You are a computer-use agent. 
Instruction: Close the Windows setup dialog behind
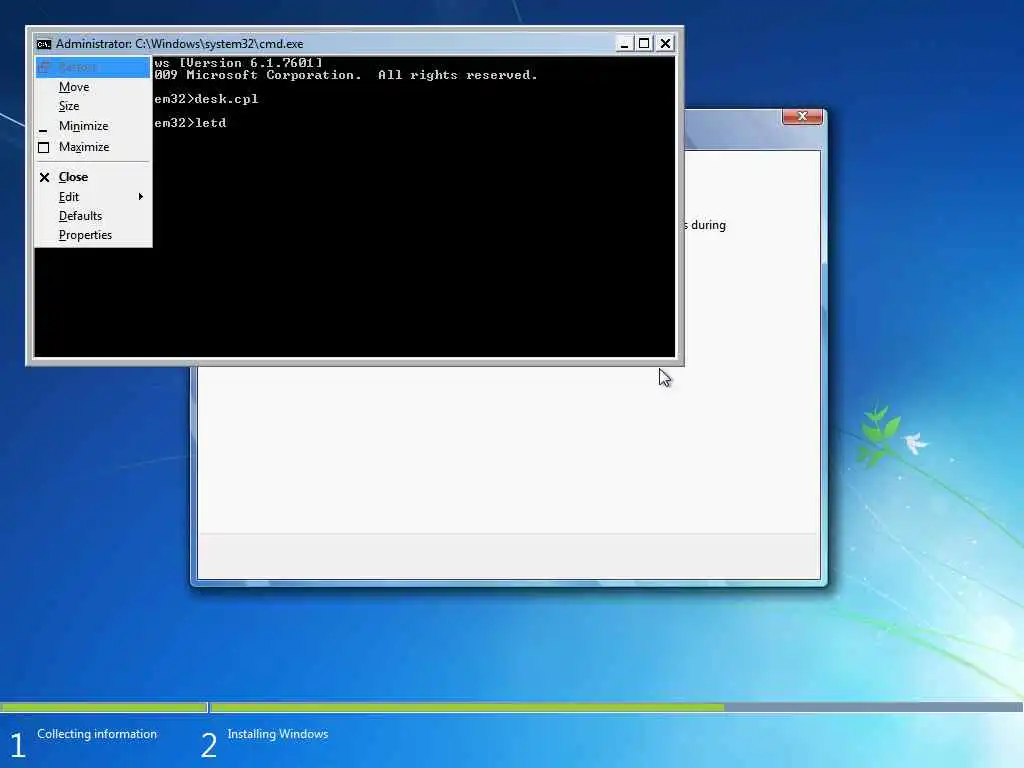(x=803, y=116)
